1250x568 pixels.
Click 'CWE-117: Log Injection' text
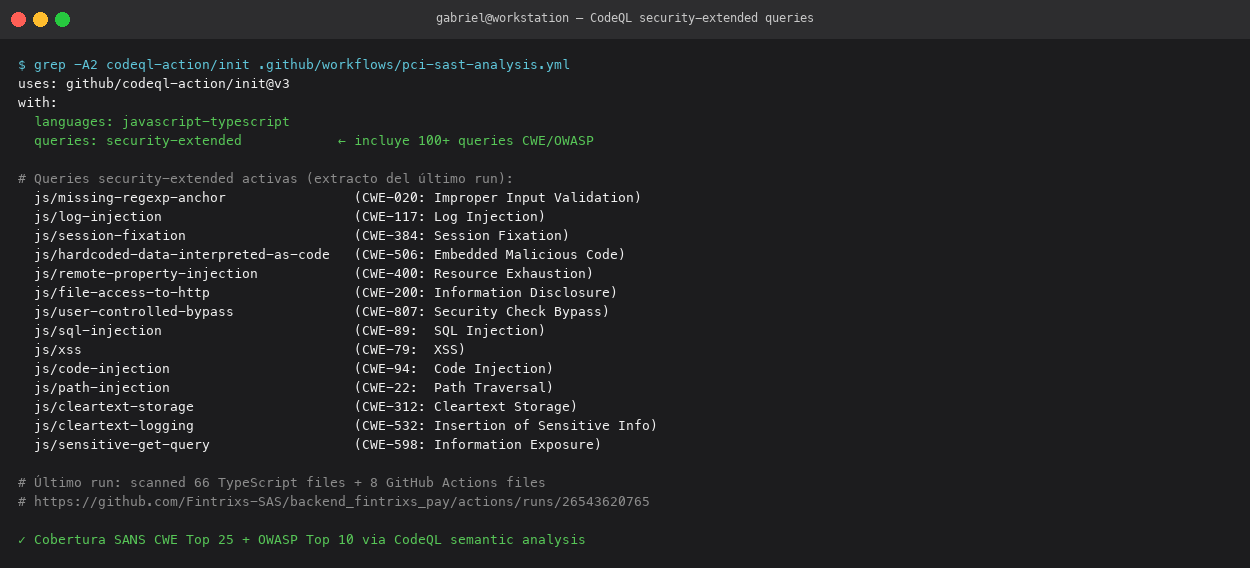[450, 217]
